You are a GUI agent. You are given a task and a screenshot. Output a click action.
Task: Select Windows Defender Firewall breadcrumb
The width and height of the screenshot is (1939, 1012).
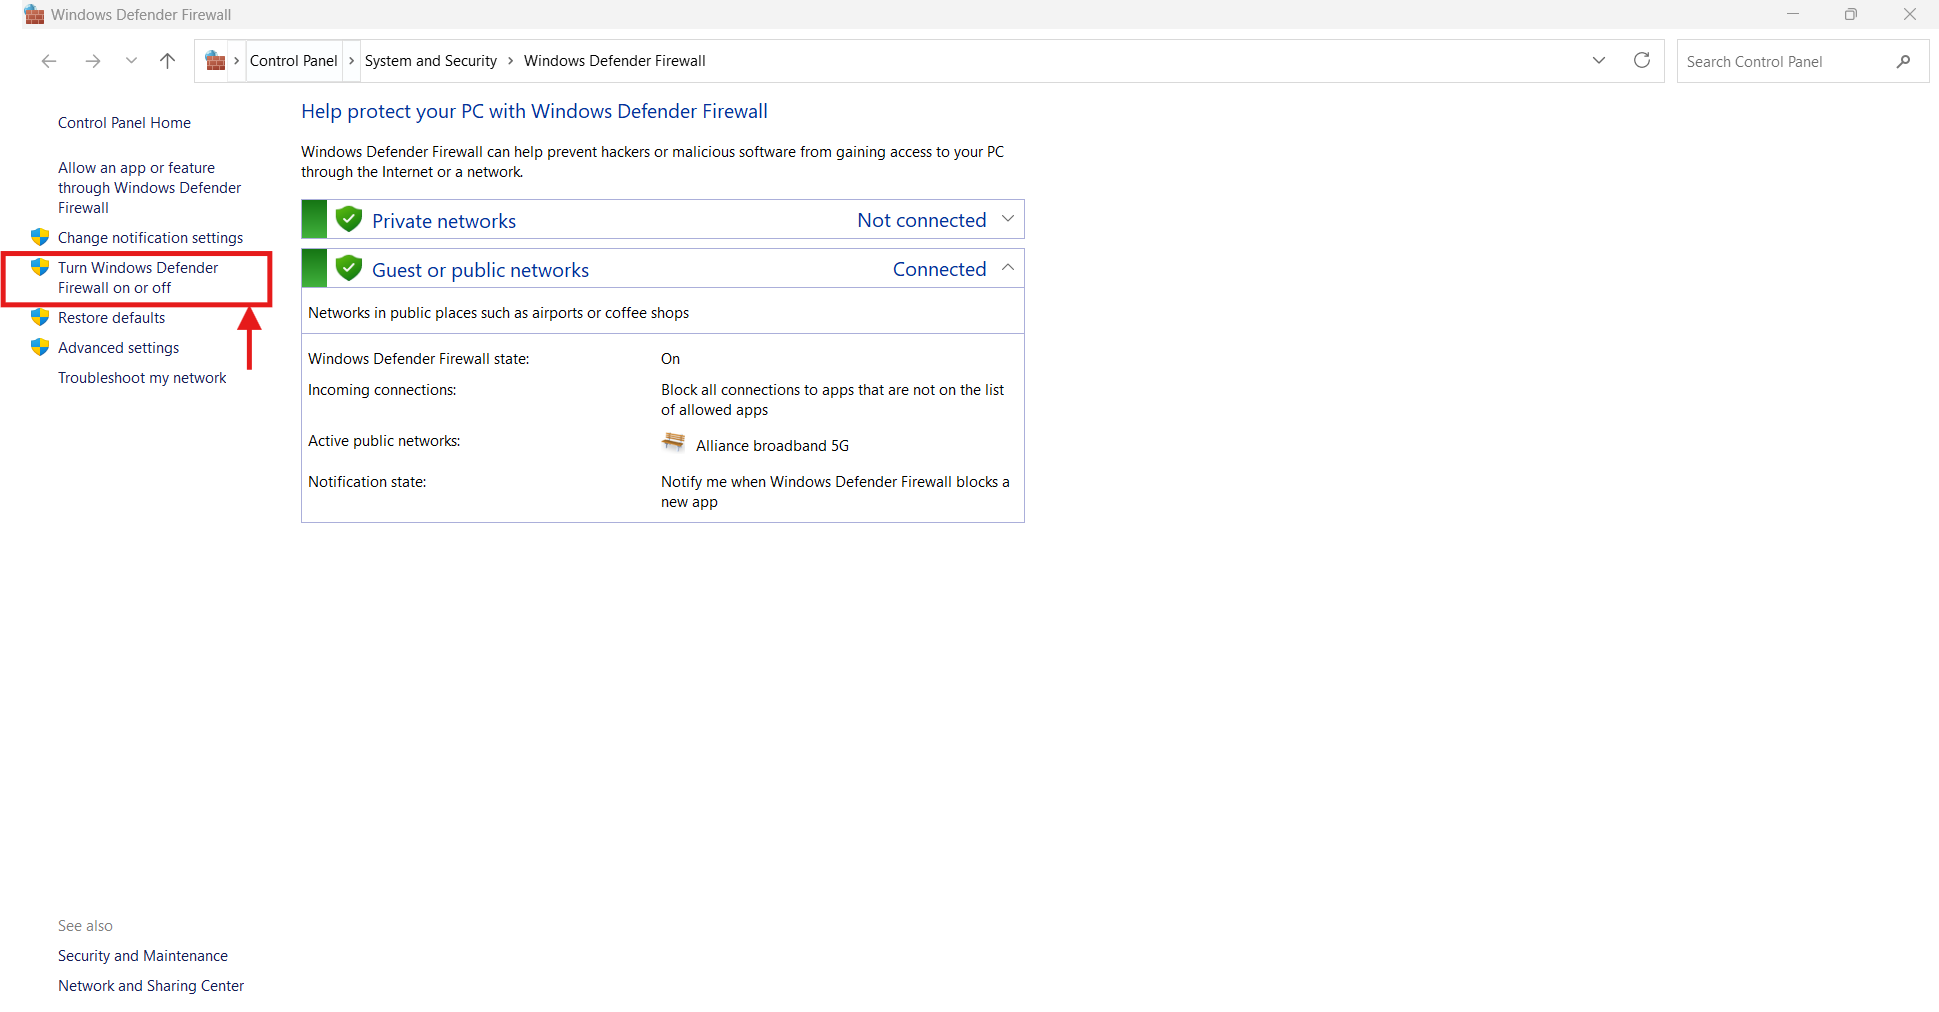coord(615,61)
